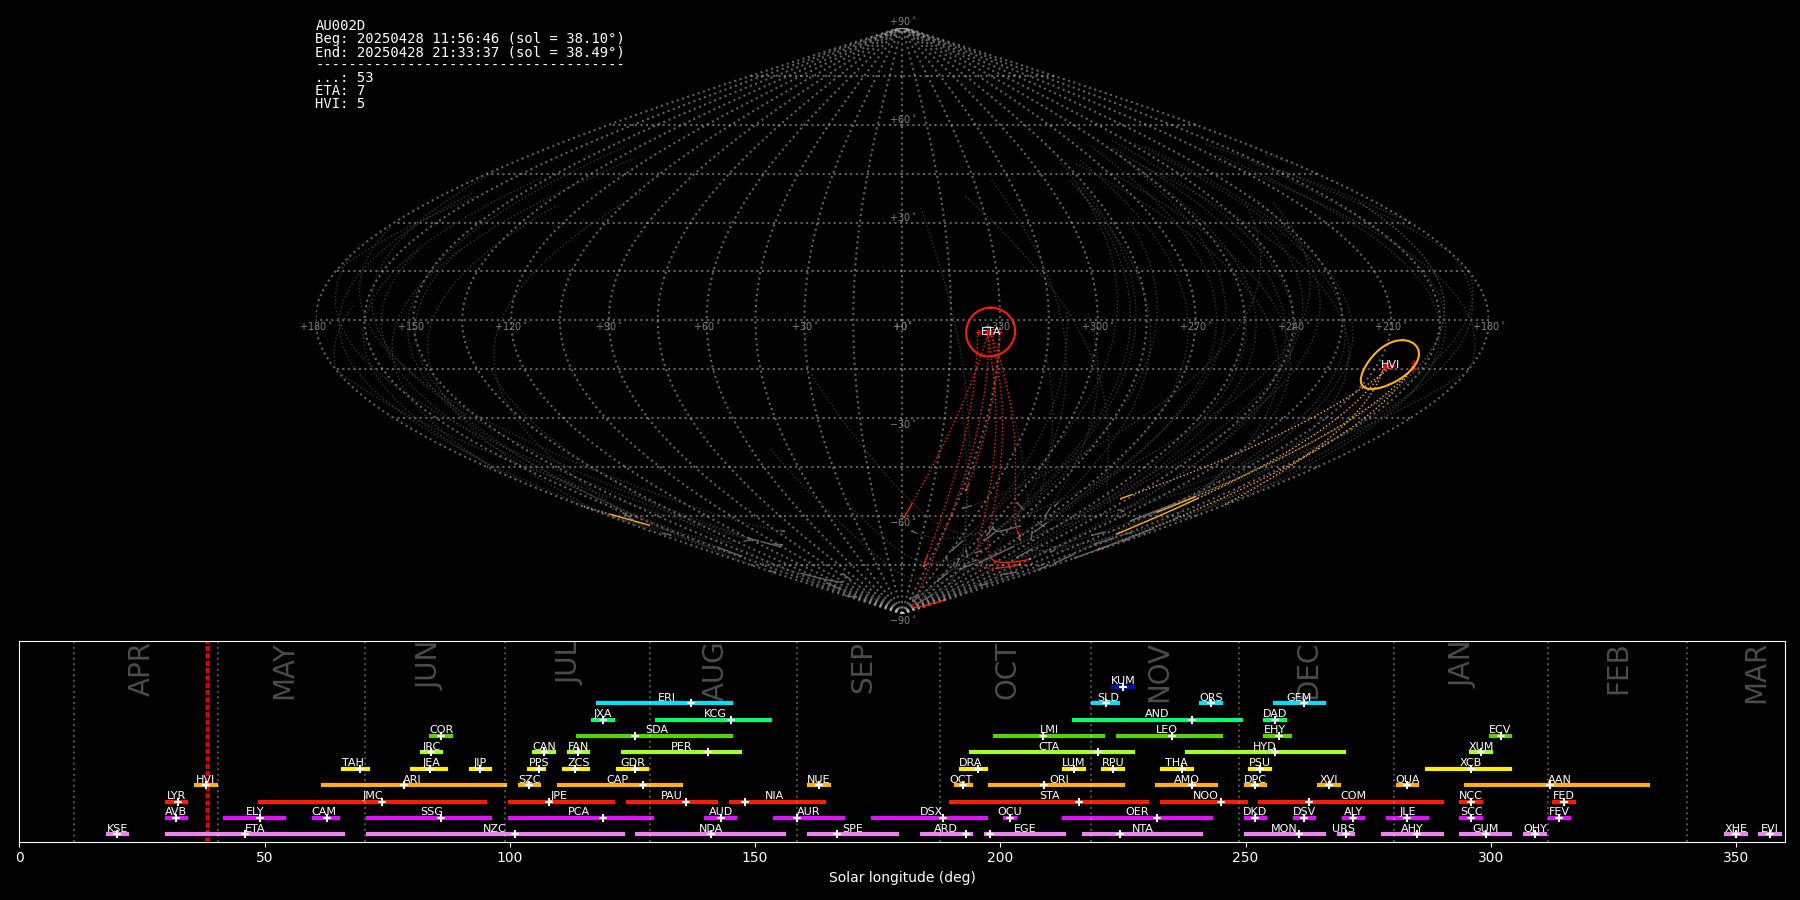Click the 350 tick on solar longitude axis
This screenshot has width=1800, height=900.
[1735, 857]
